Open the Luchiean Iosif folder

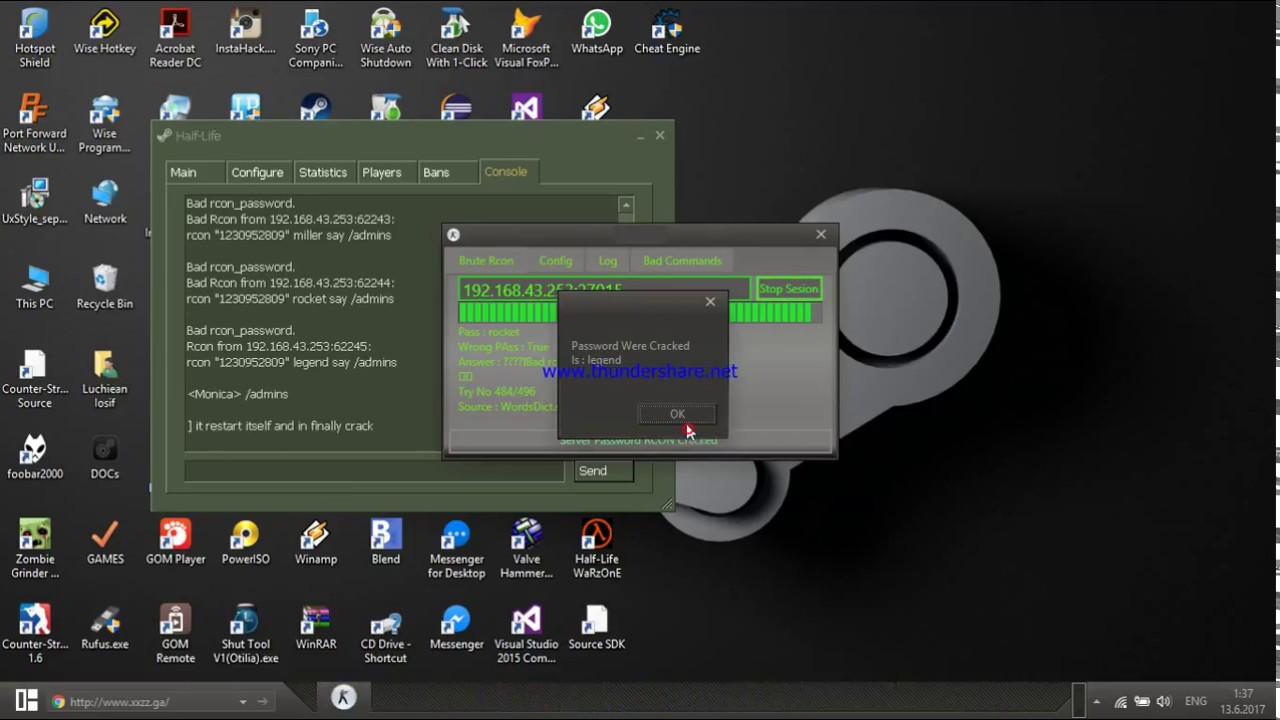(x=105, y=379)
